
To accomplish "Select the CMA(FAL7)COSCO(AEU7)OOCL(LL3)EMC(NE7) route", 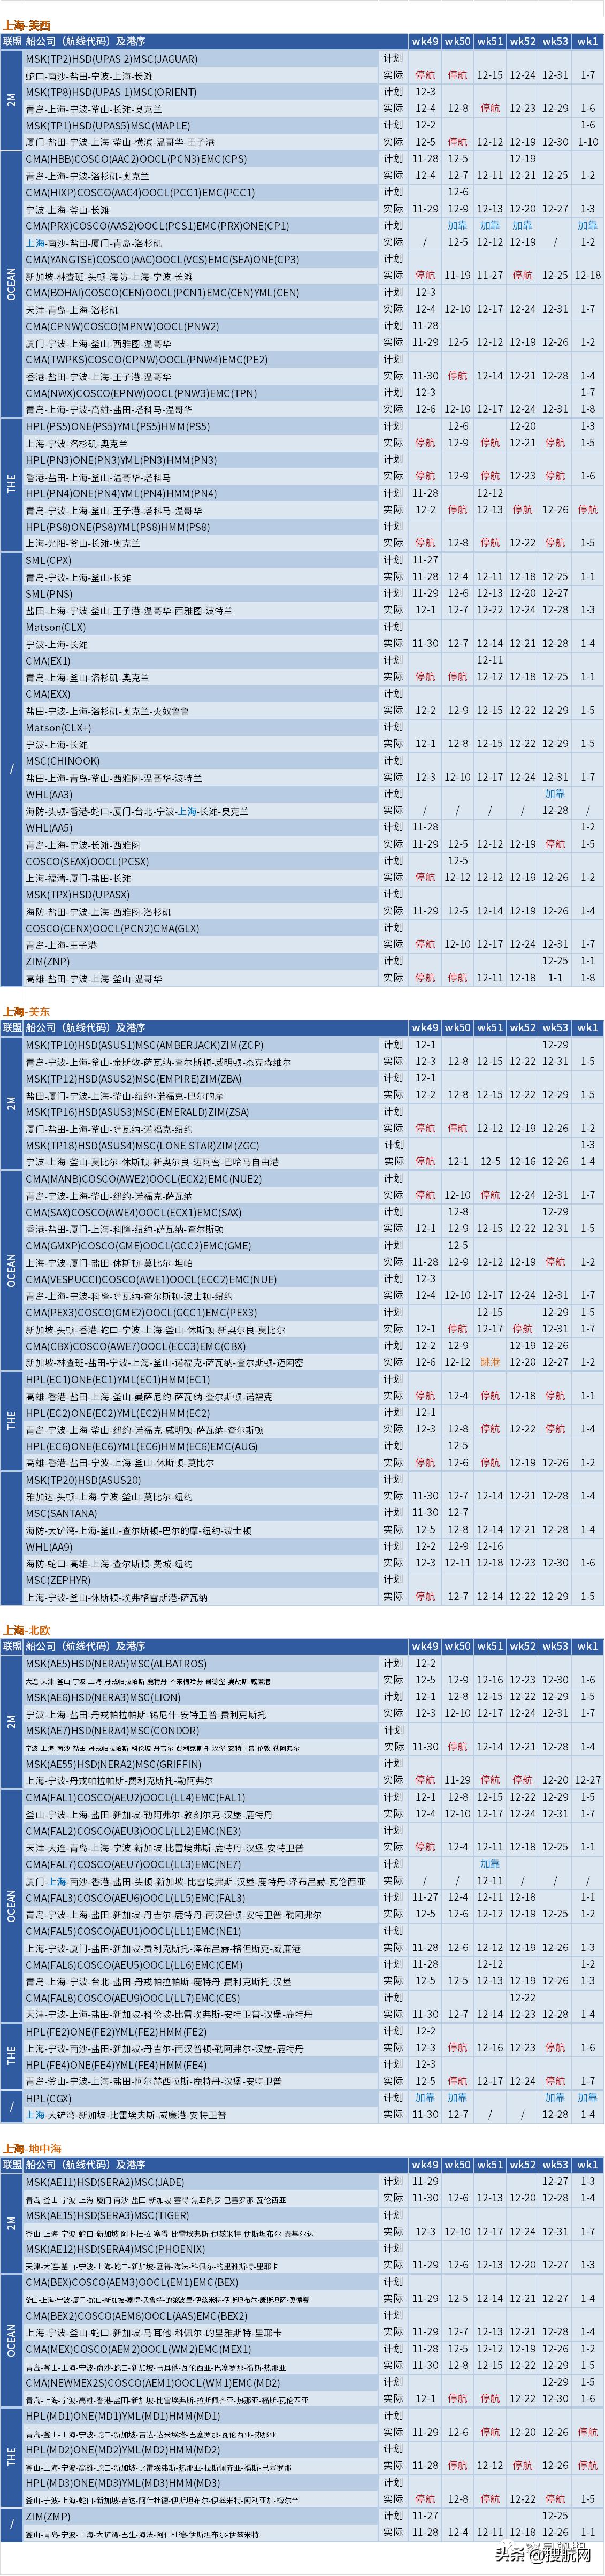I will [133, 1864].
